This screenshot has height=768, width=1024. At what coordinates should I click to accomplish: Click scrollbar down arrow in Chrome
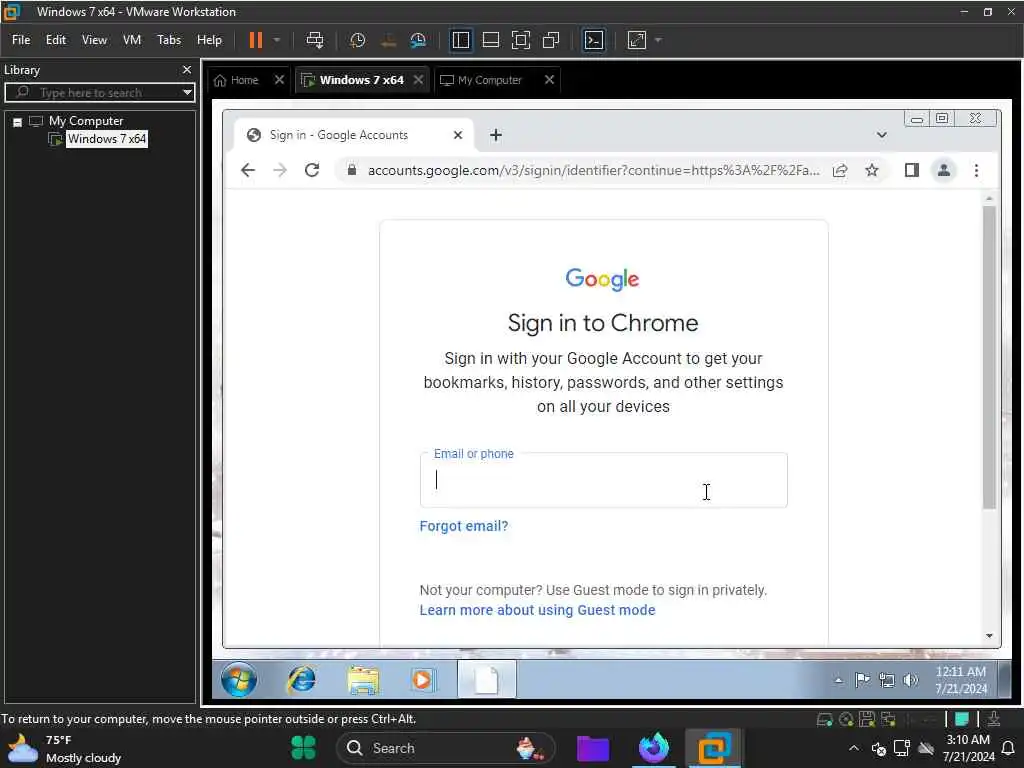[989, 636]
